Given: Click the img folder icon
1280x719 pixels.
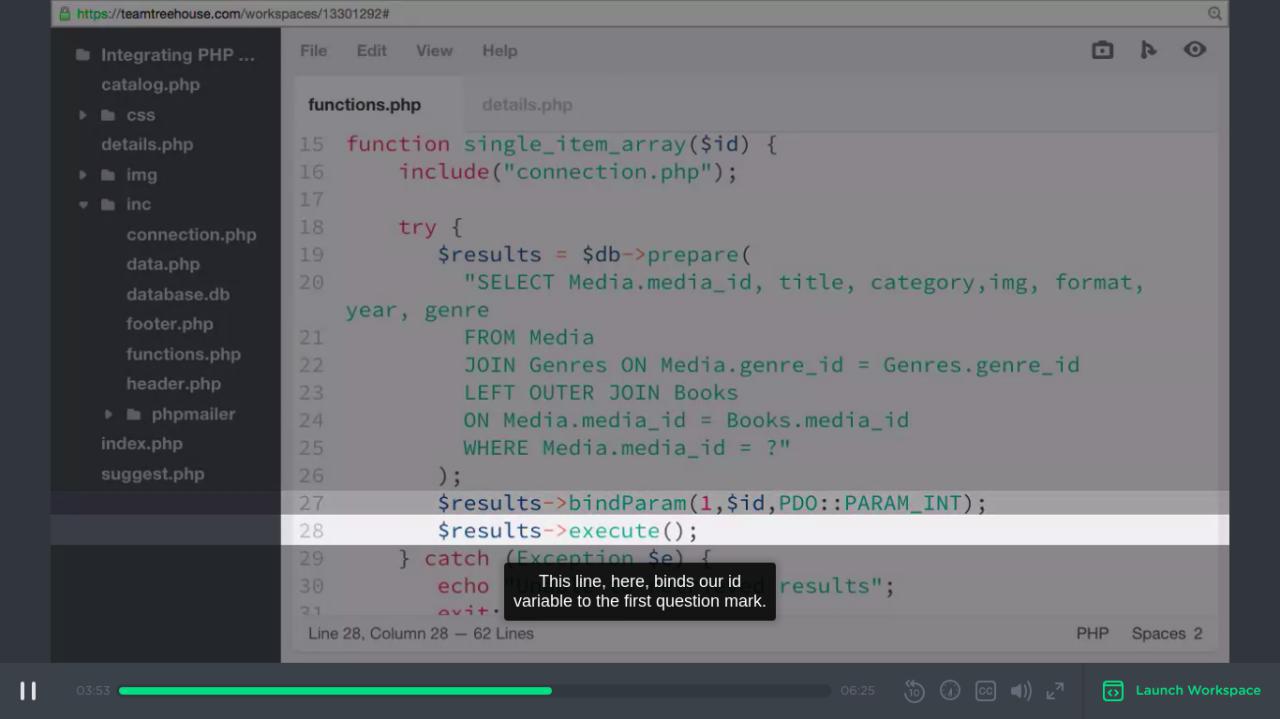Looking at the screenshot, I should coord(108,176).
